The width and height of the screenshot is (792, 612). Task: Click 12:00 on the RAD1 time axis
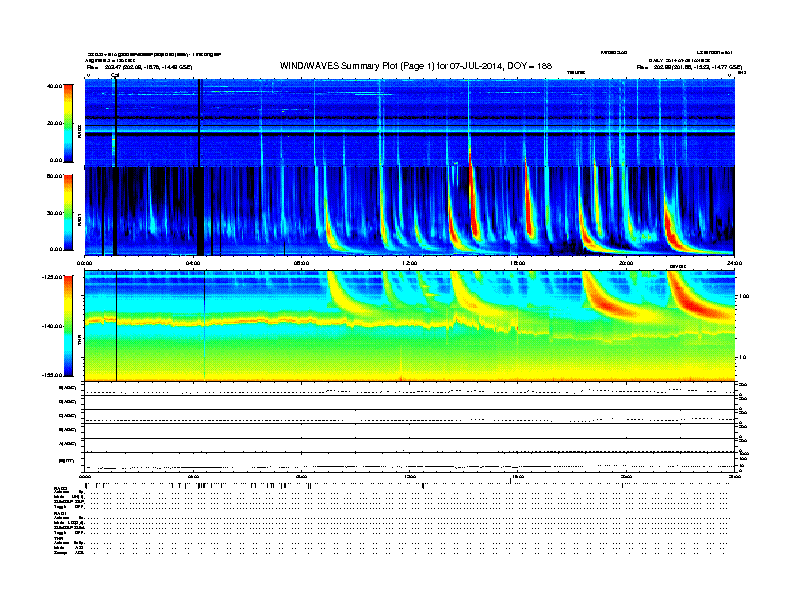(x=410, y=263)
